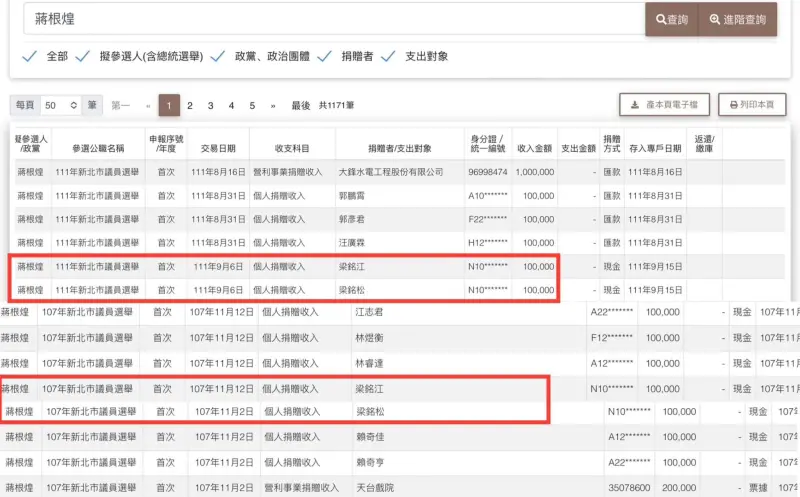Click the ID number 96998474

[x=488, y=172]
